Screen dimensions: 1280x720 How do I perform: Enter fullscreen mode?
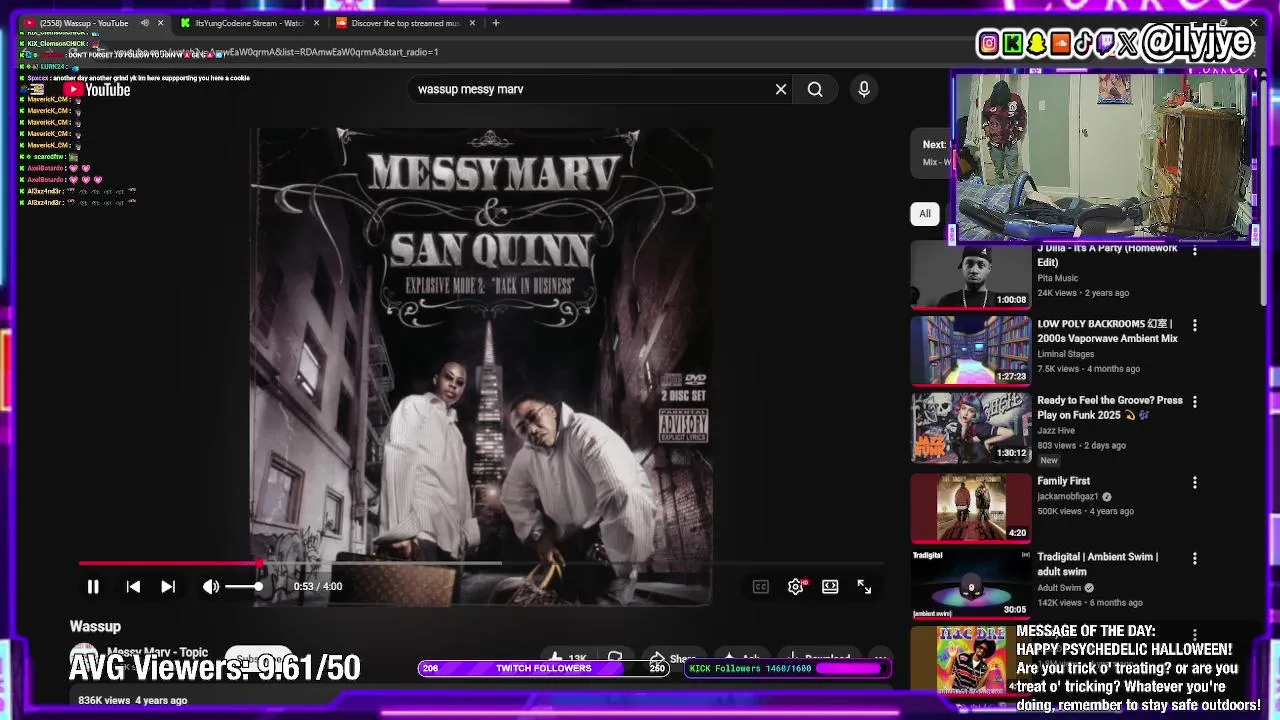click(864, 587)
